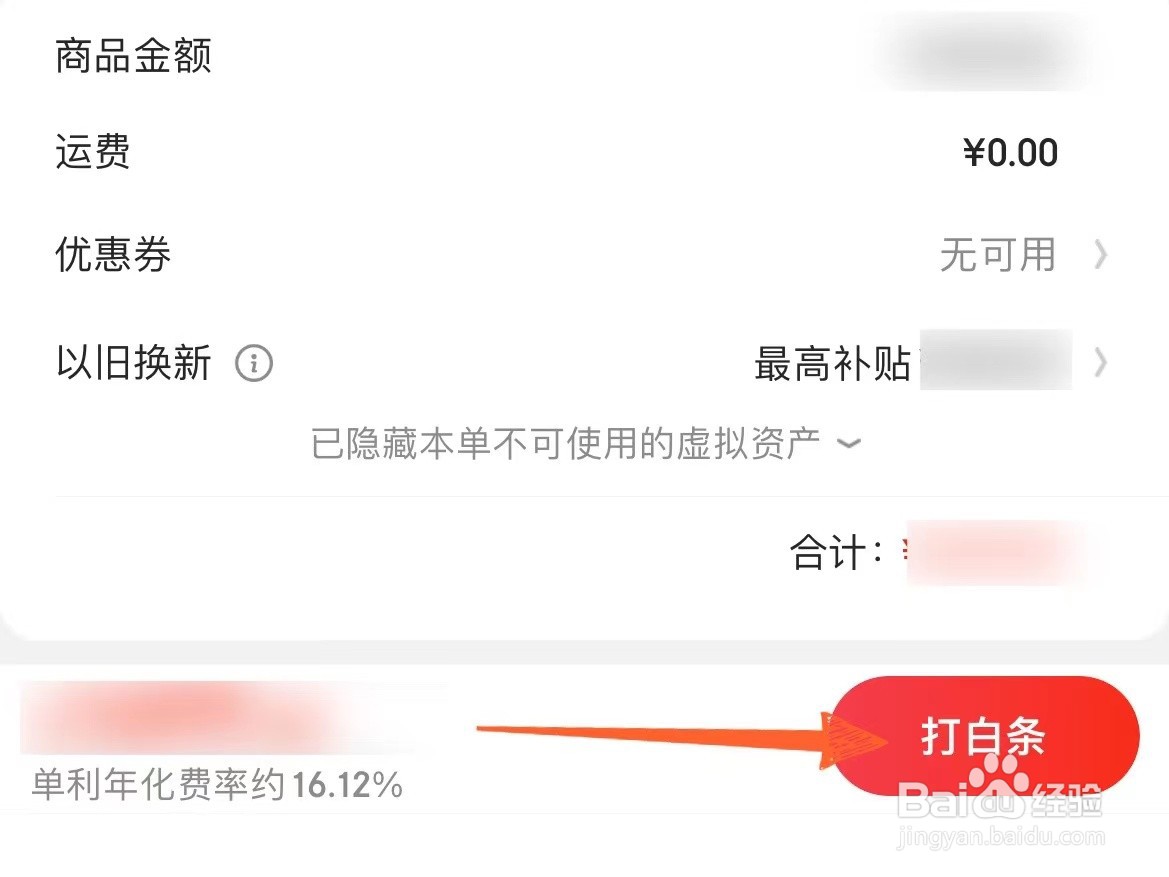This screenshot has width=1169, height=877.
Task: Open the 优惠券 chevron arrow
Action: [1100, 254]
